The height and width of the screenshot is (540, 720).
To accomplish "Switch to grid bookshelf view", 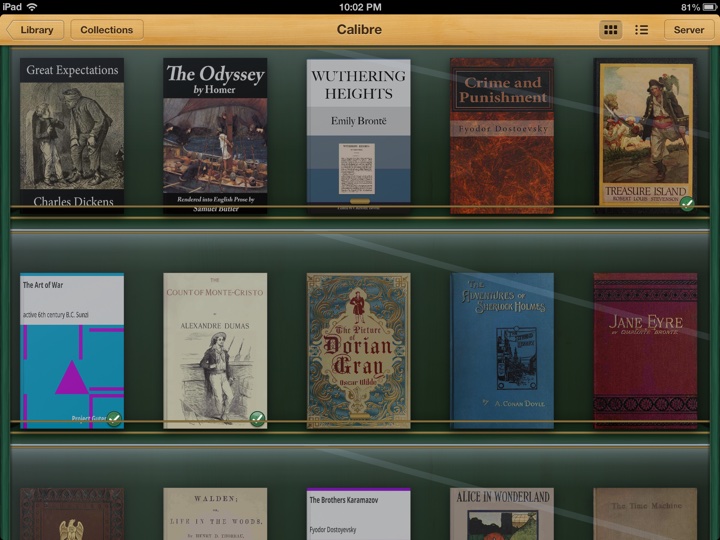I will [610, 30].
